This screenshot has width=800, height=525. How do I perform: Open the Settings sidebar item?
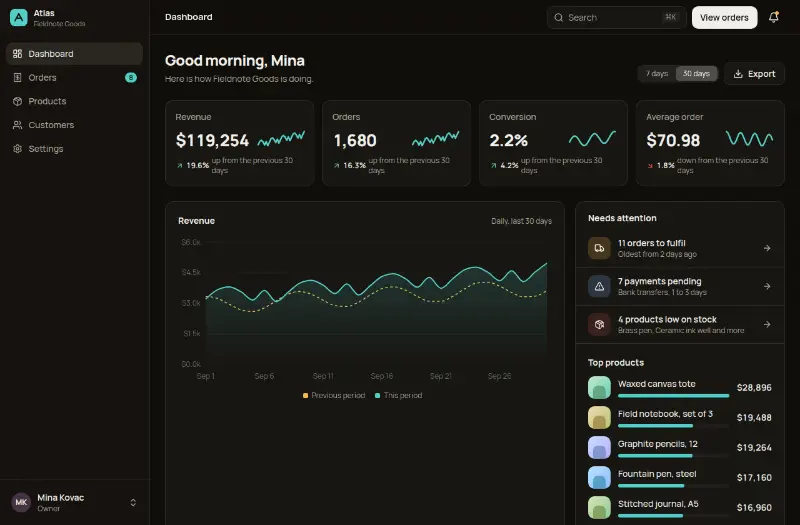74,148
